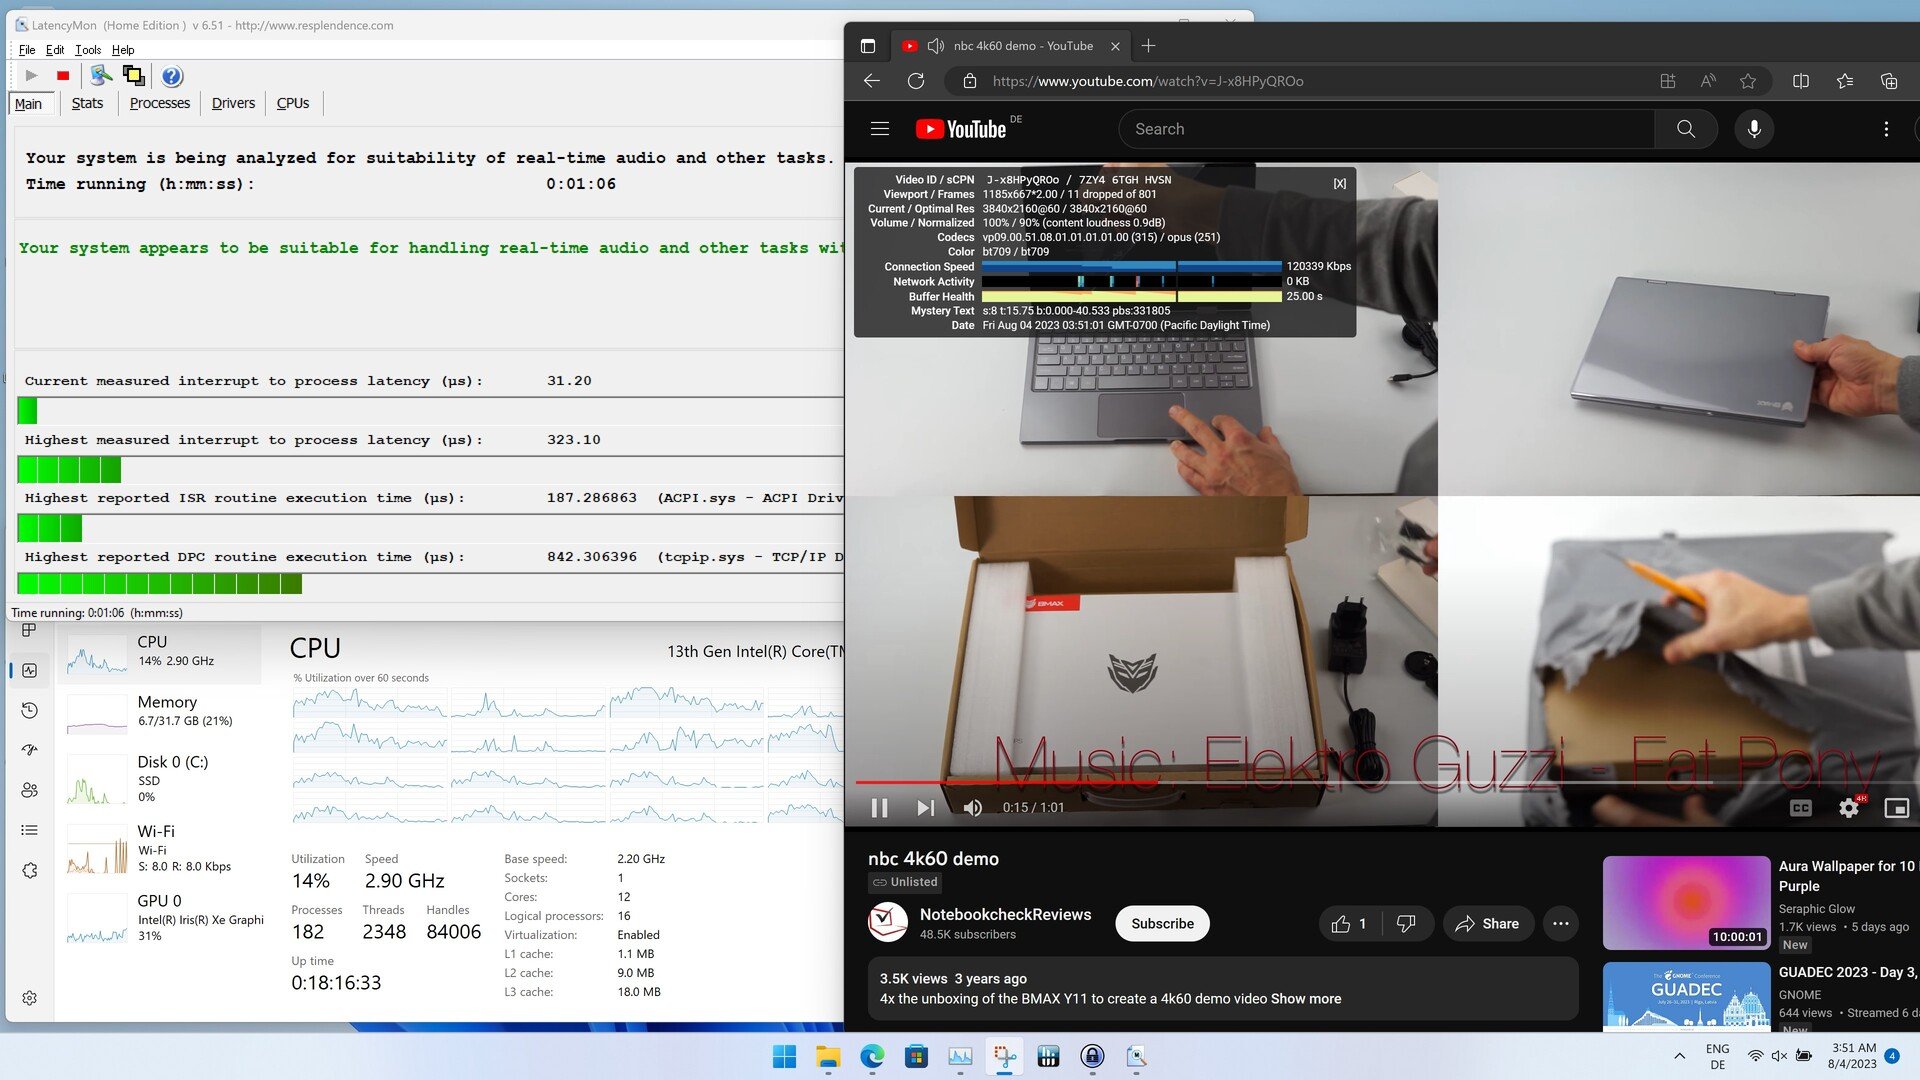The image size is (1920, 1080).
Task: Close stats for nerds overlay
Action: [1339, 183]
